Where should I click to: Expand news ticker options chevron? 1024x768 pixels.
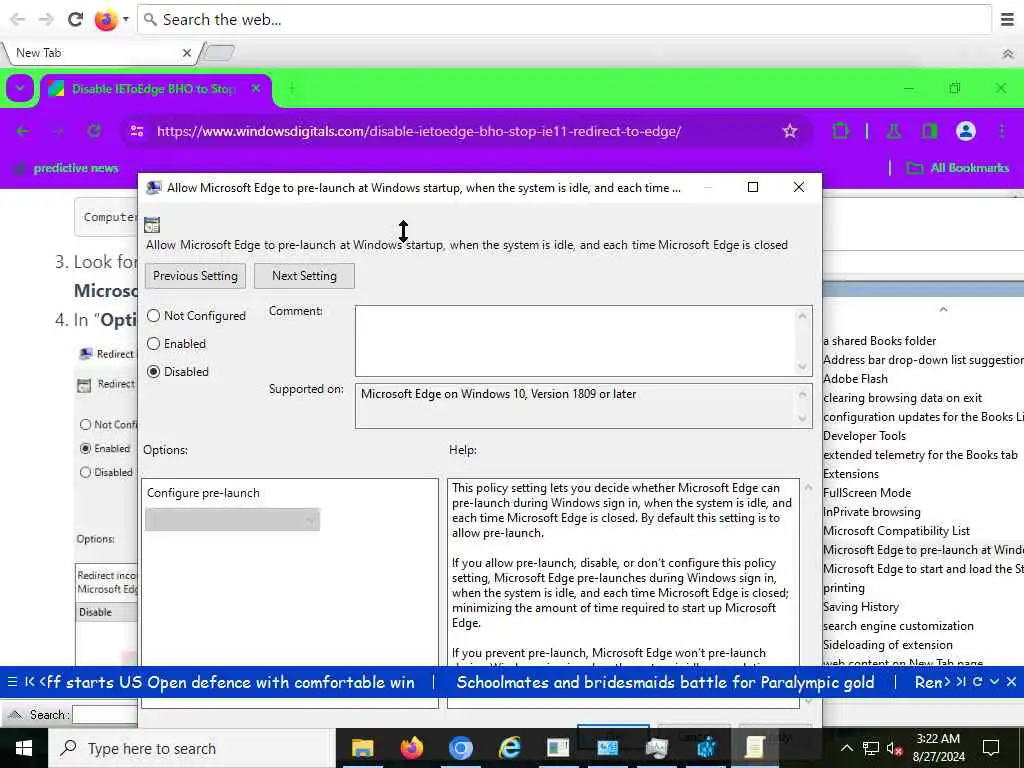tap(994, 682)
